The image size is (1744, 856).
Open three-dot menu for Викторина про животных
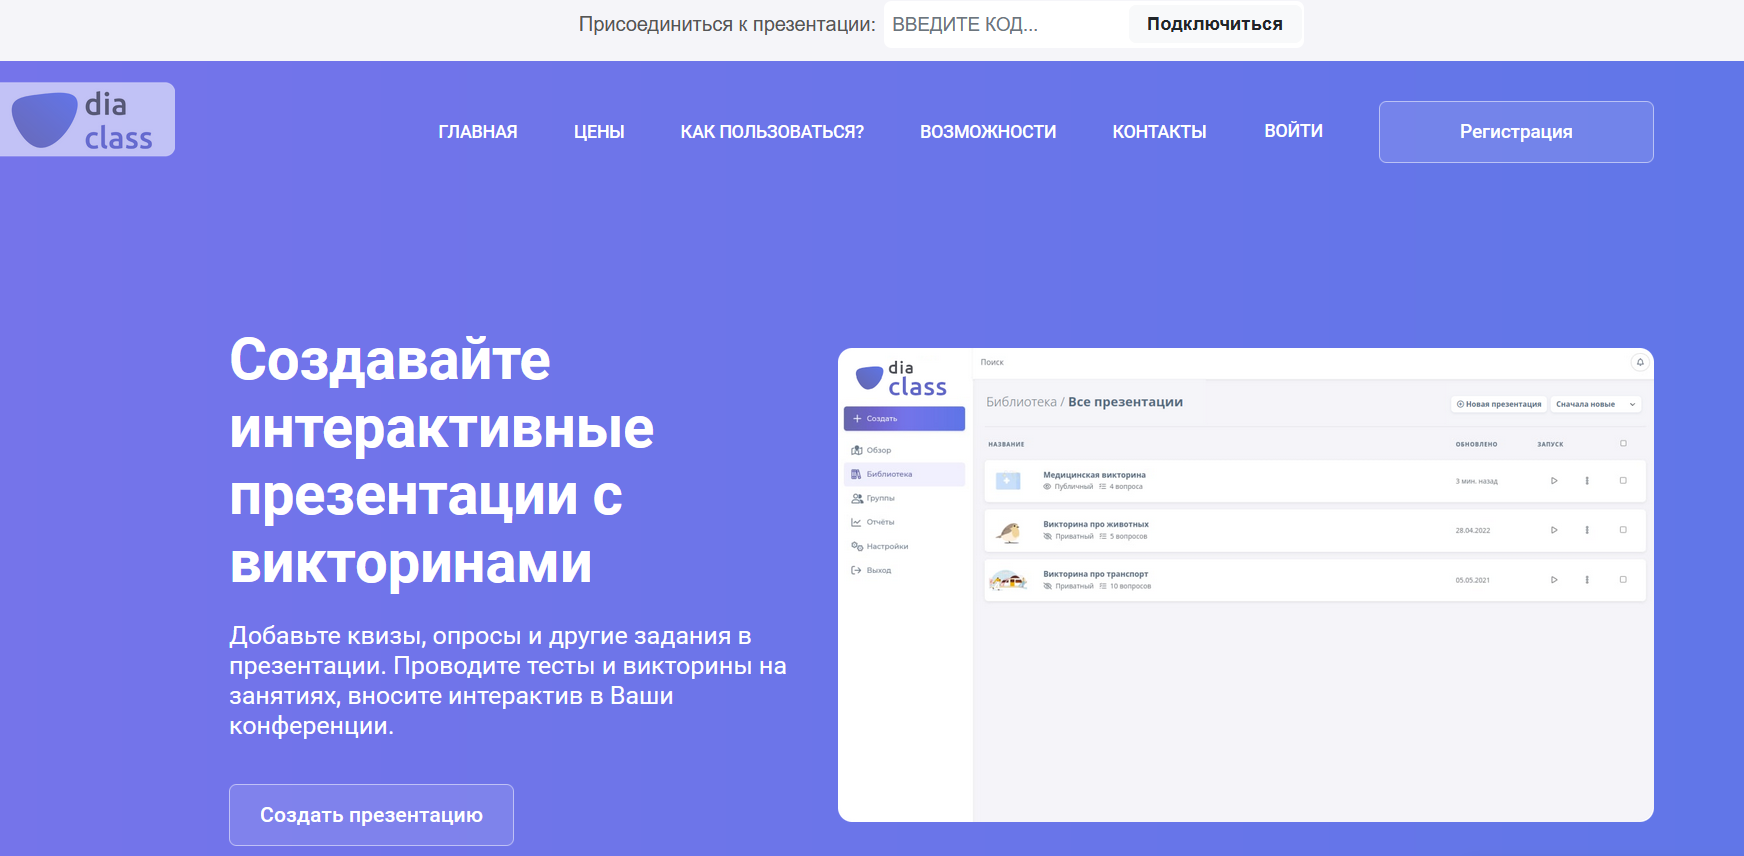click(1587, 530)
